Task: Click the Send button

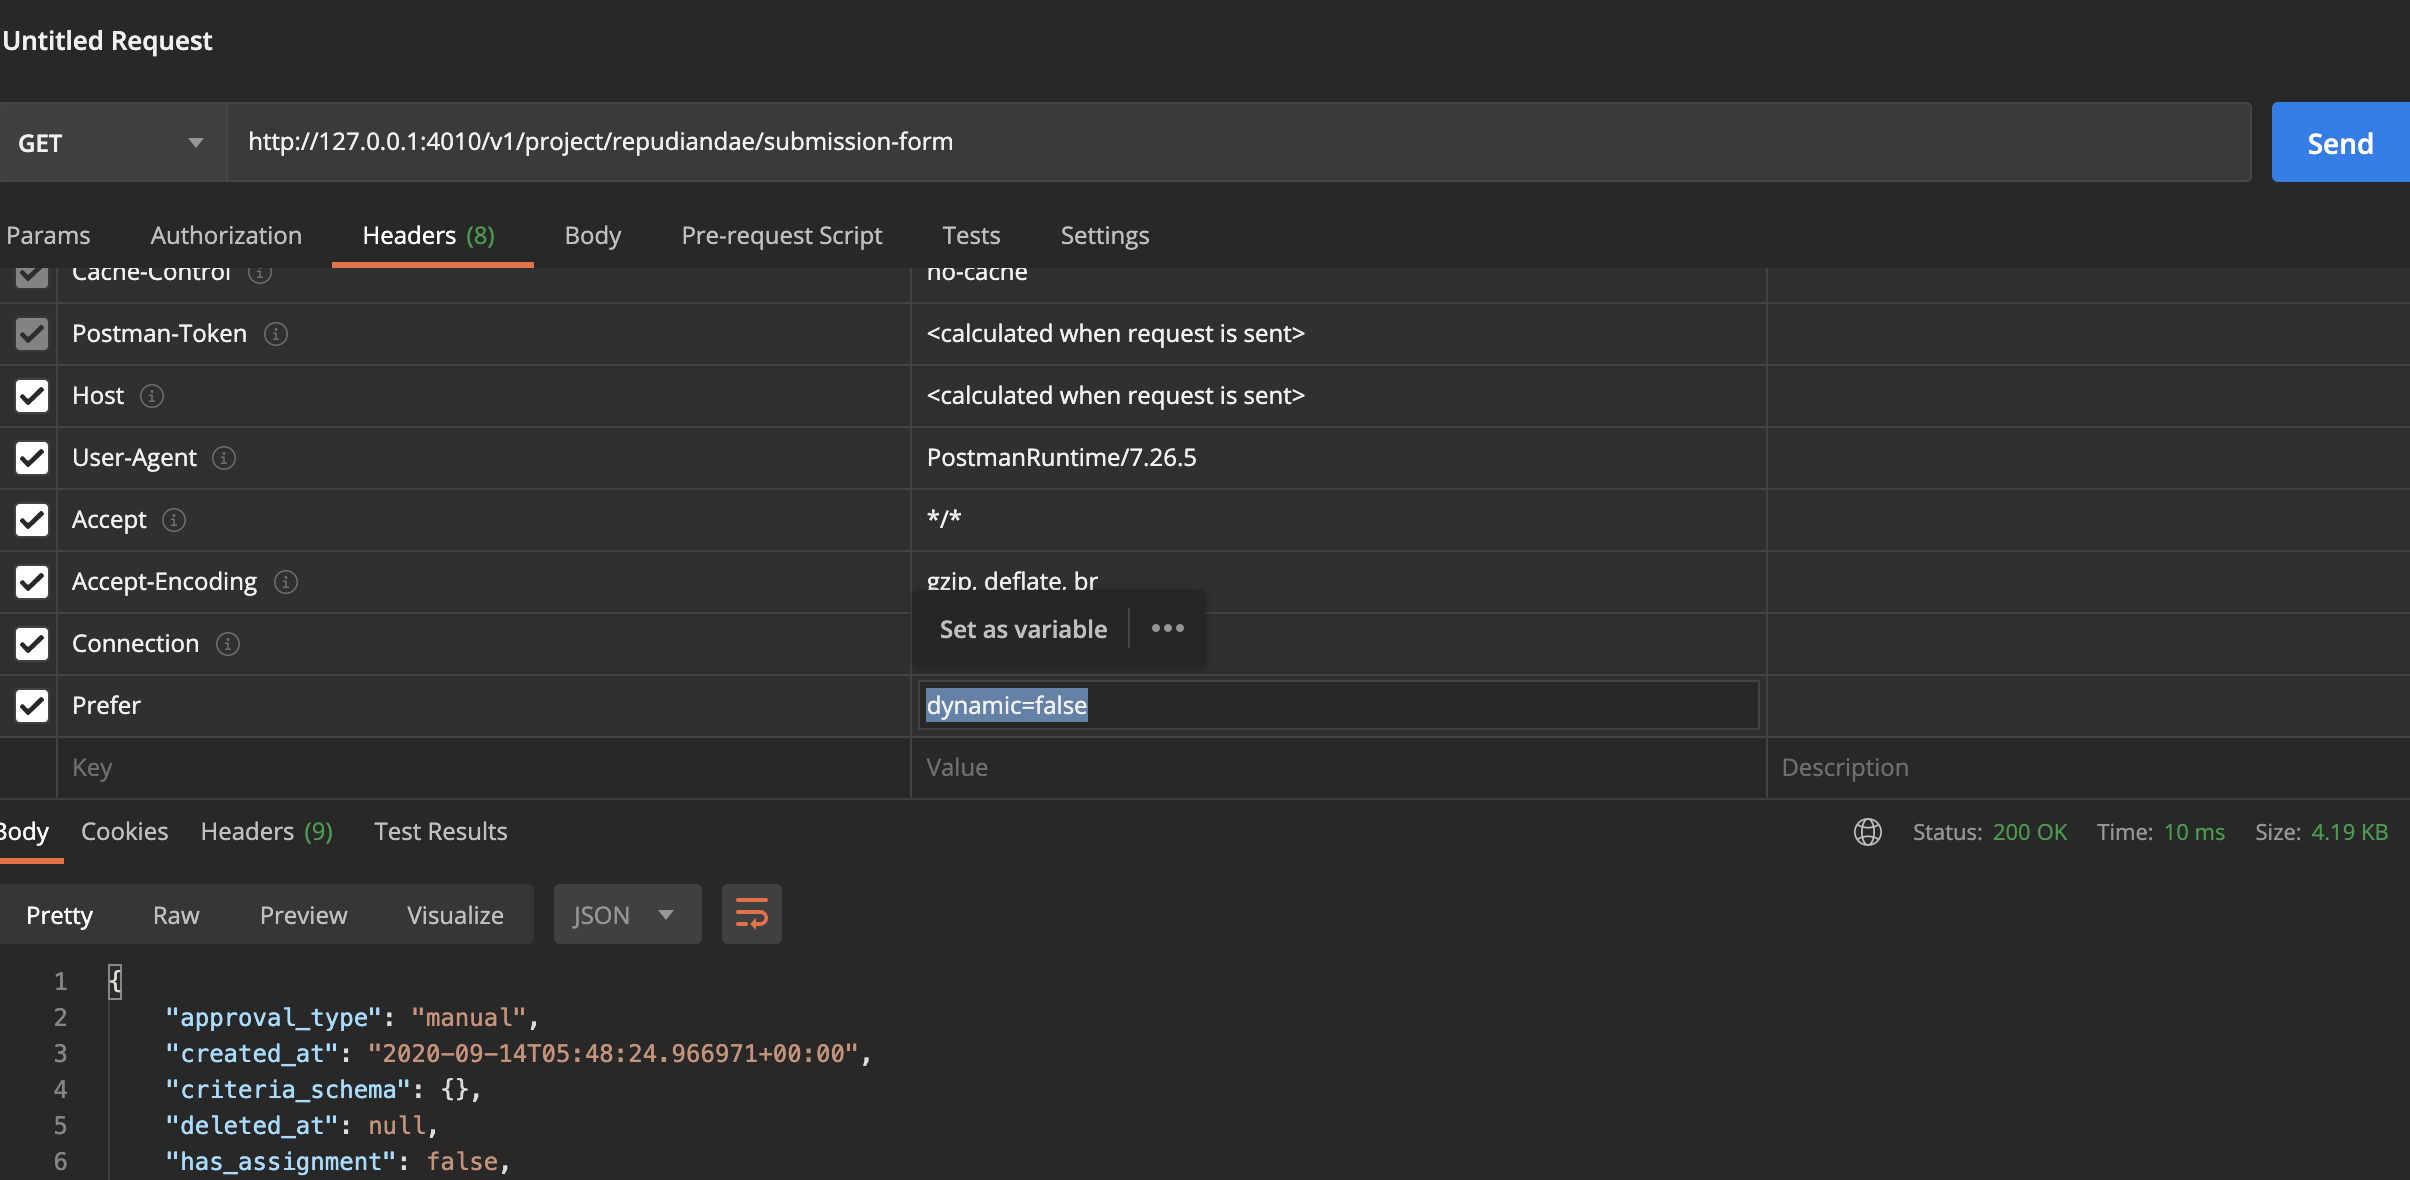Action: coord(2339,142)
